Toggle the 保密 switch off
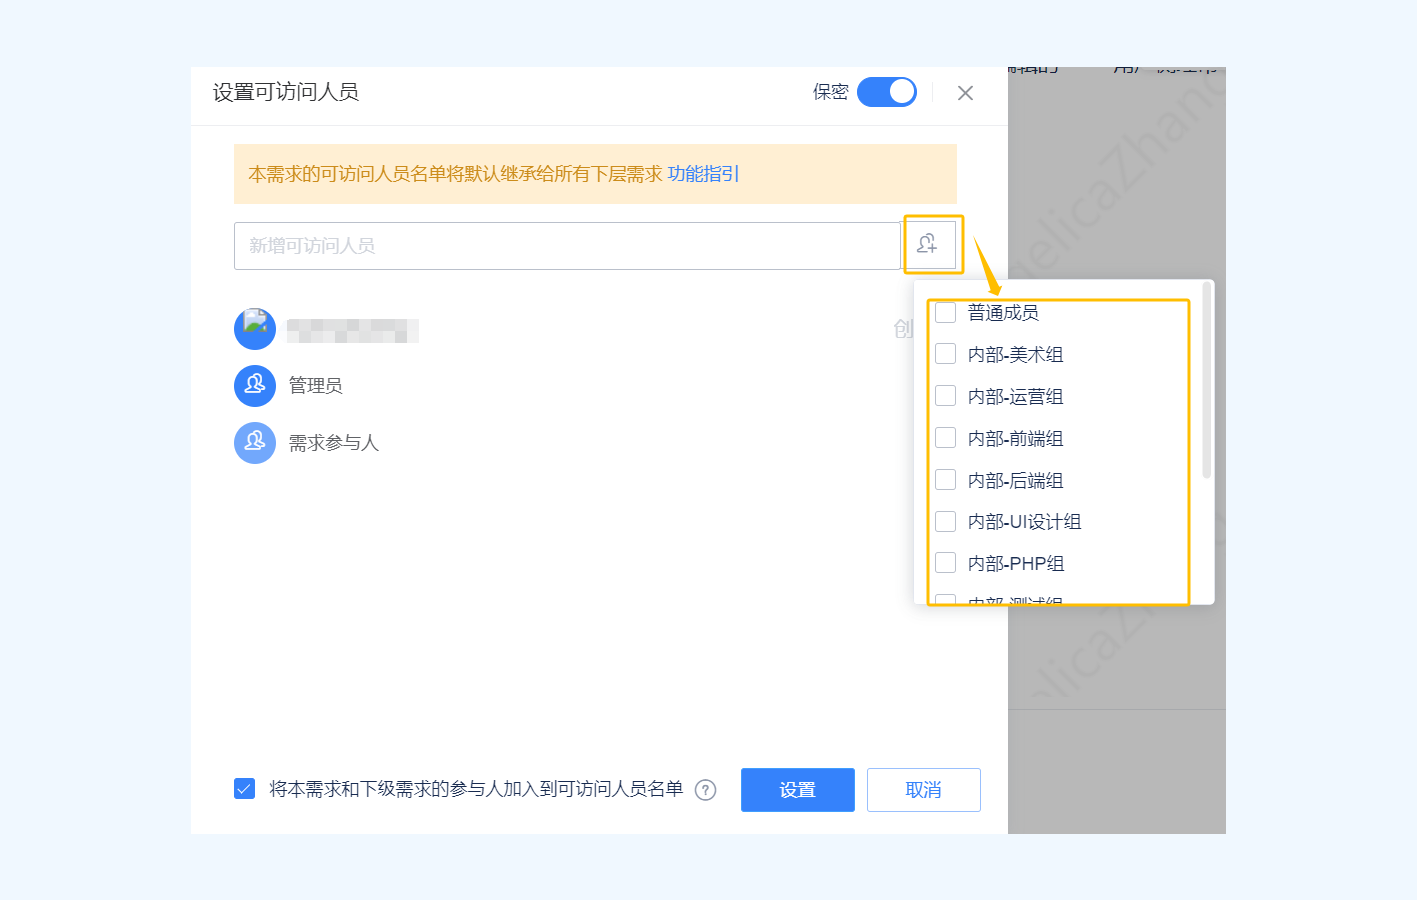The height and width of the screenshot is (900, 1417). point(887,92)
